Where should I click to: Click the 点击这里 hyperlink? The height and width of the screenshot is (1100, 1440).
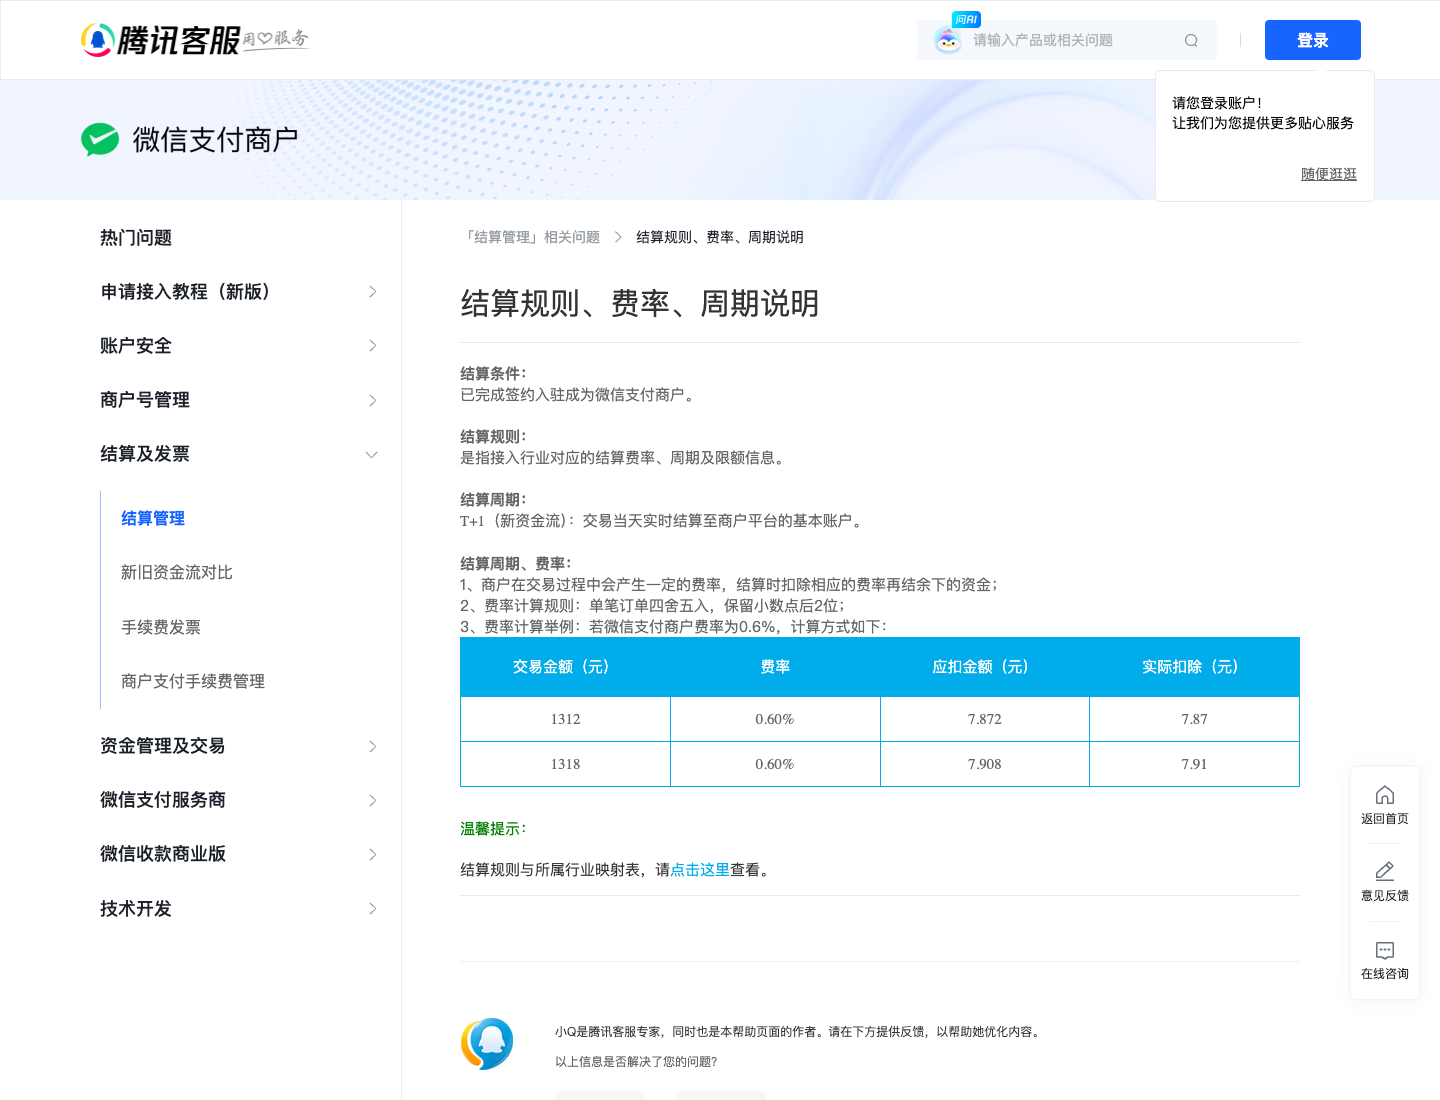point(700,870)
